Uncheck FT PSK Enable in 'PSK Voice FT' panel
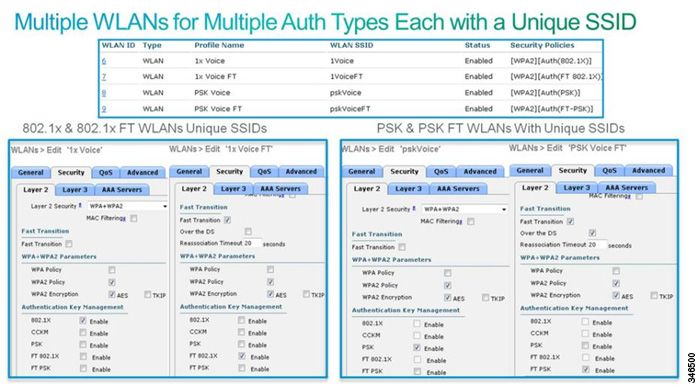Image resolution: width=699 pixels, height=386 pixels. [586, 370]
